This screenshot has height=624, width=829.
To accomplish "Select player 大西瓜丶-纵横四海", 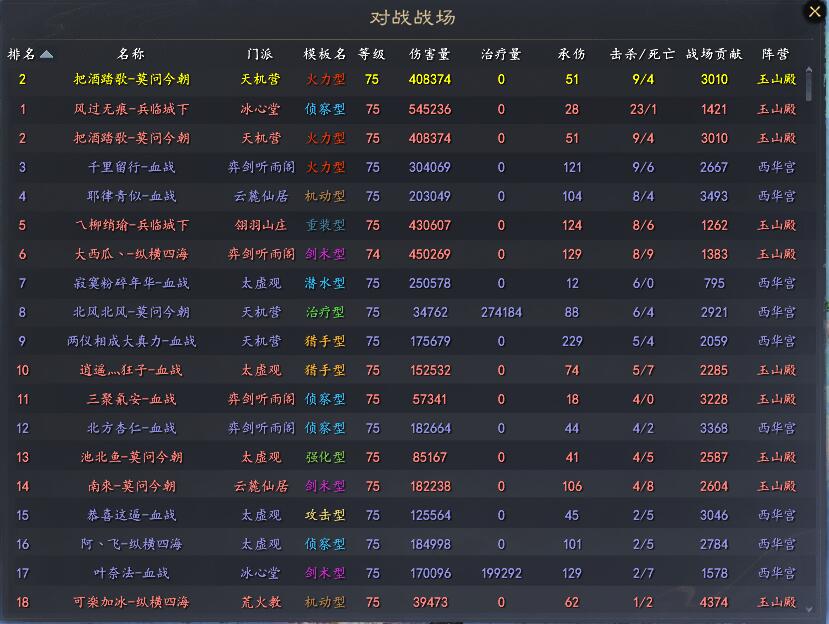I will (131, 254).
